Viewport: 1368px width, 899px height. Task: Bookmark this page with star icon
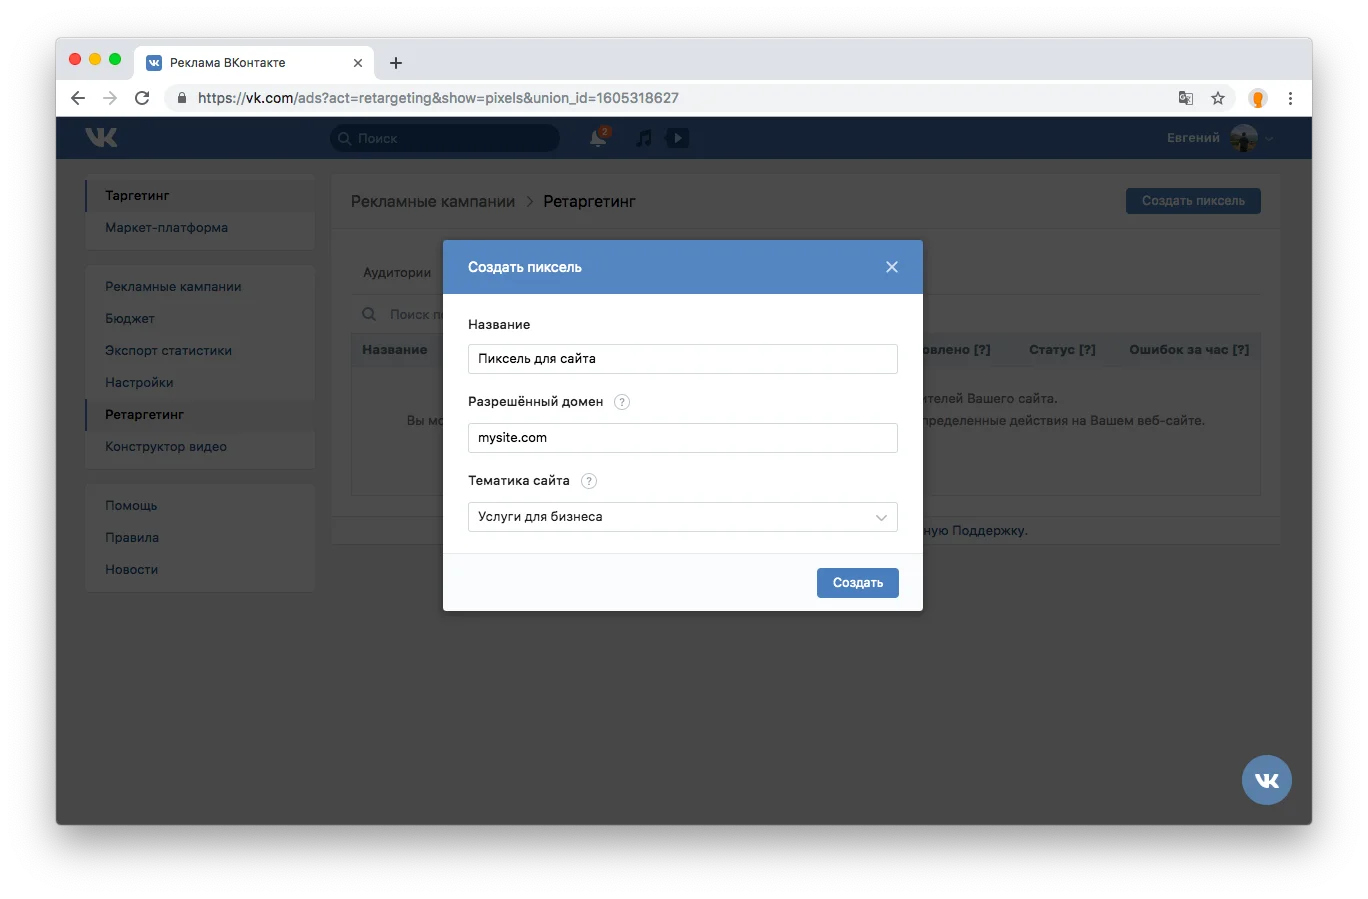click(x=1218, y=98)
